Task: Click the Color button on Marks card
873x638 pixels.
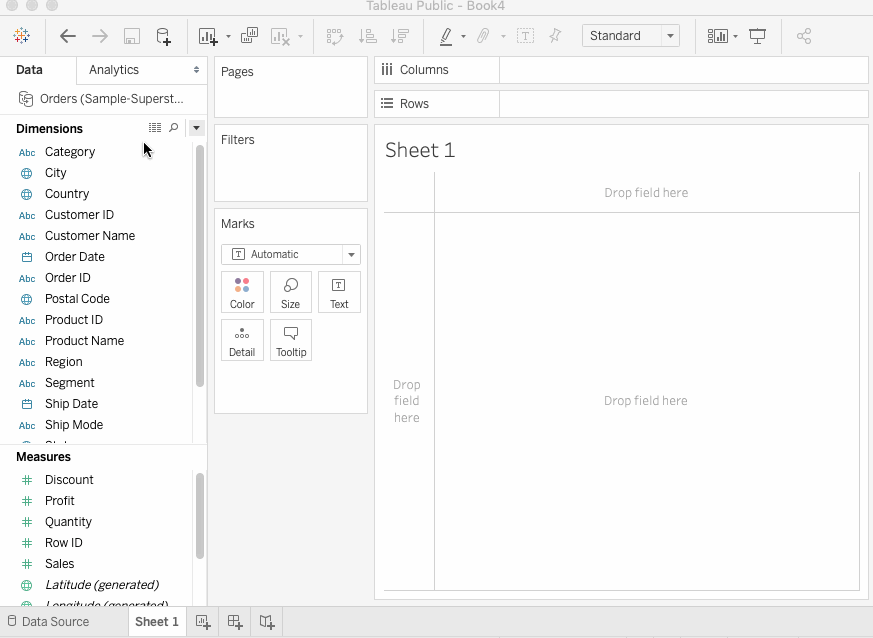Action: click(x=242, y=292)
